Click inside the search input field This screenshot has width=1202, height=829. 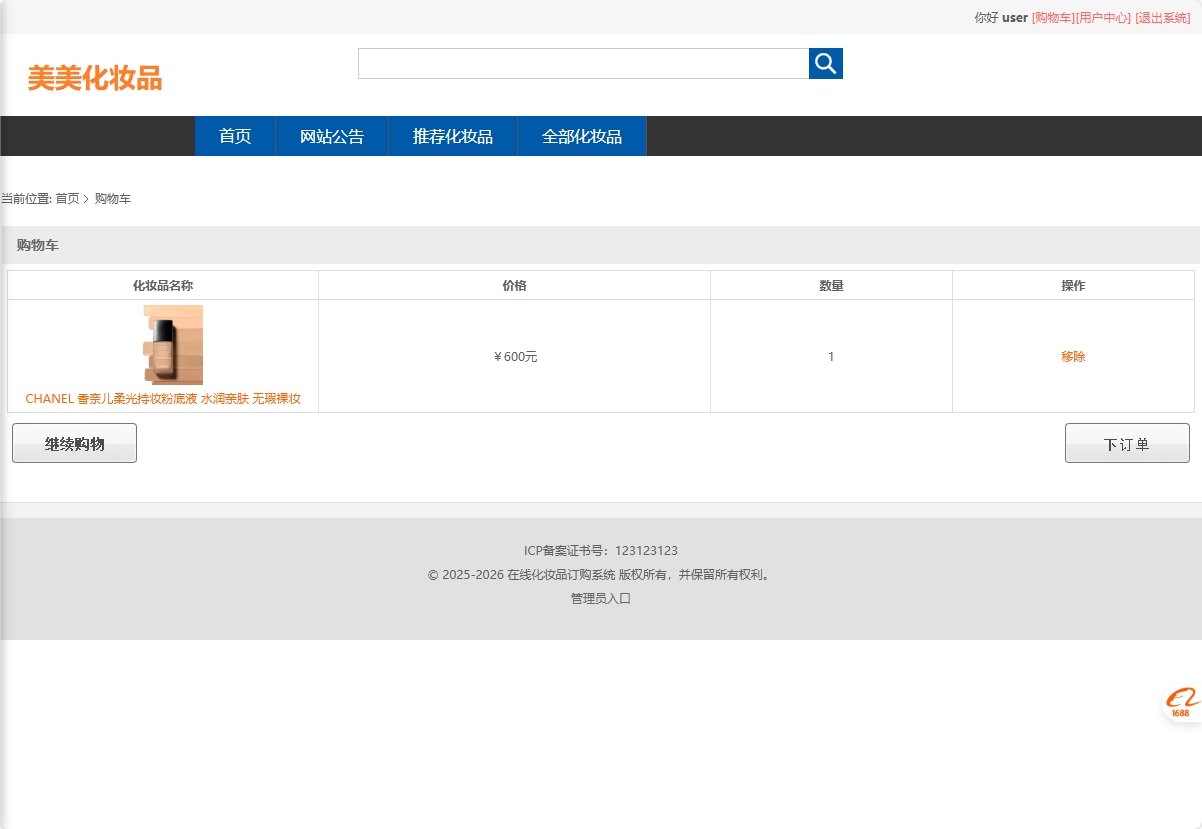click(x=583, y=63)
